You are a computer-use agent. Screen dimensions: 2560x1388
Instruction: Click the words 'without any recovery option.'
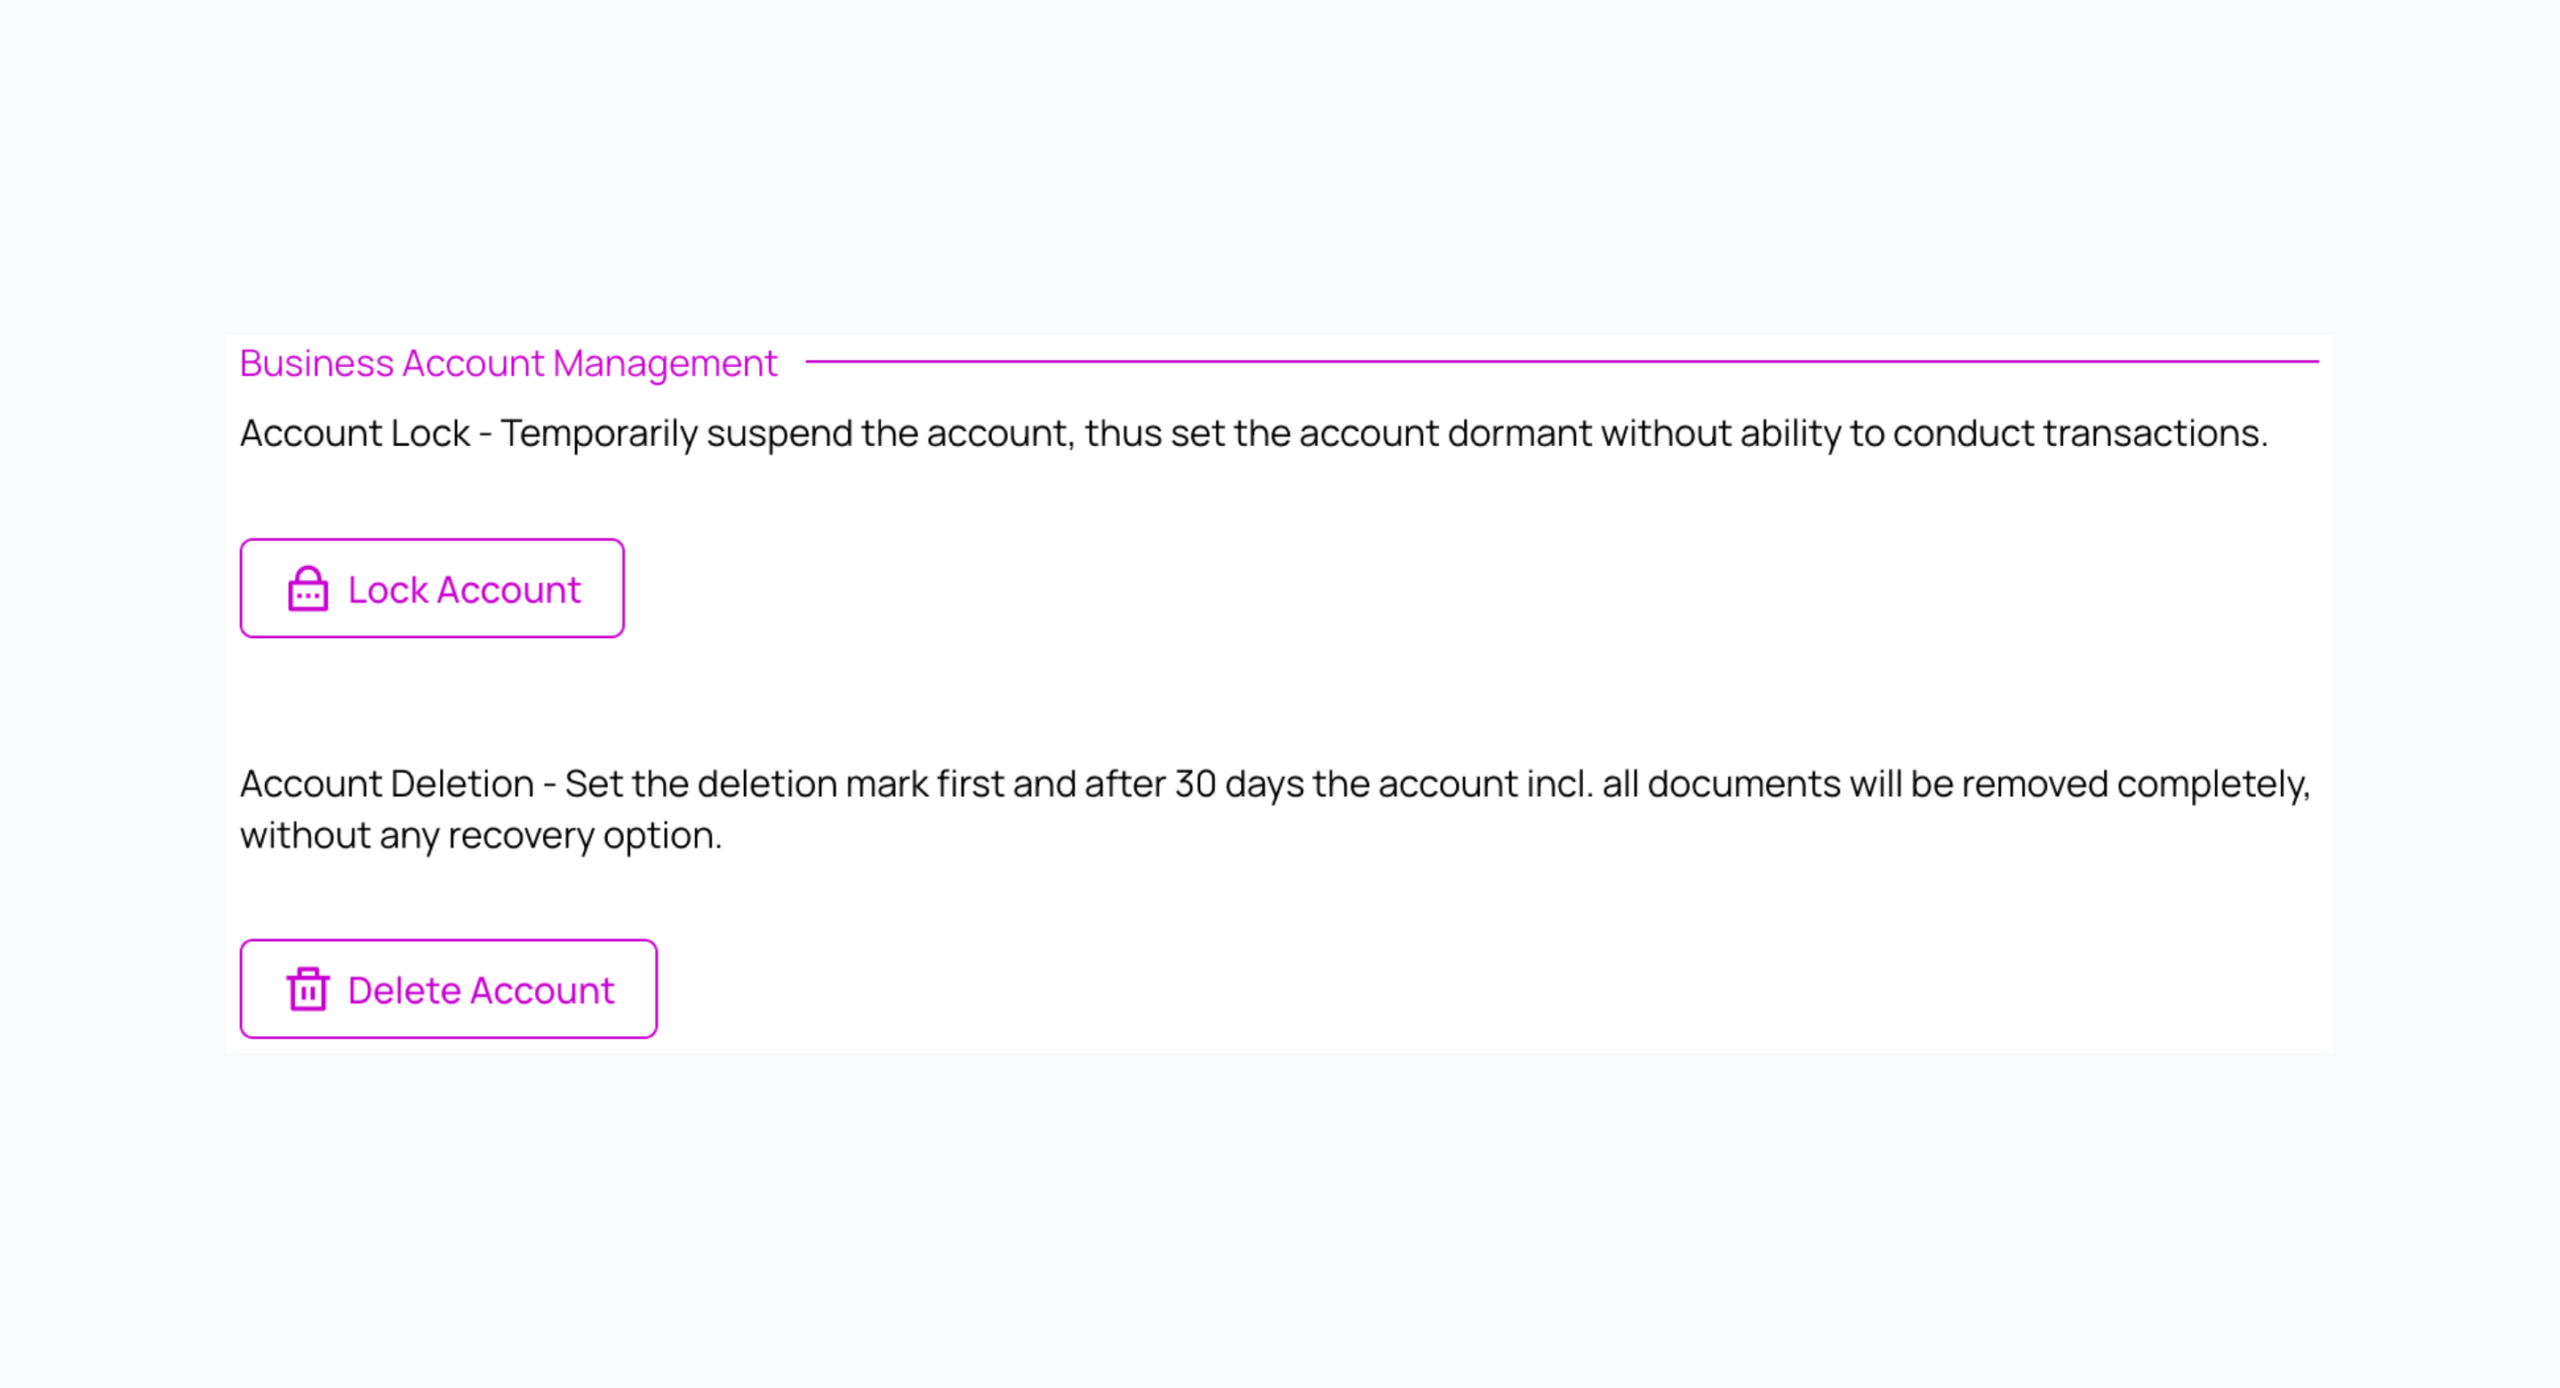tap(481, 835)
